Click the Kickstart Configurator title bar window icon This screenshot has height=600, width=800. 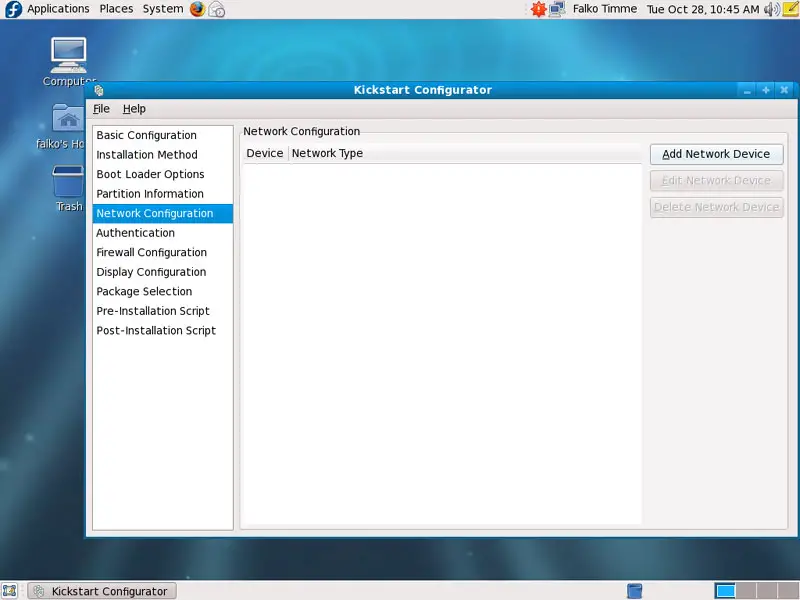(x=99, y=90)
